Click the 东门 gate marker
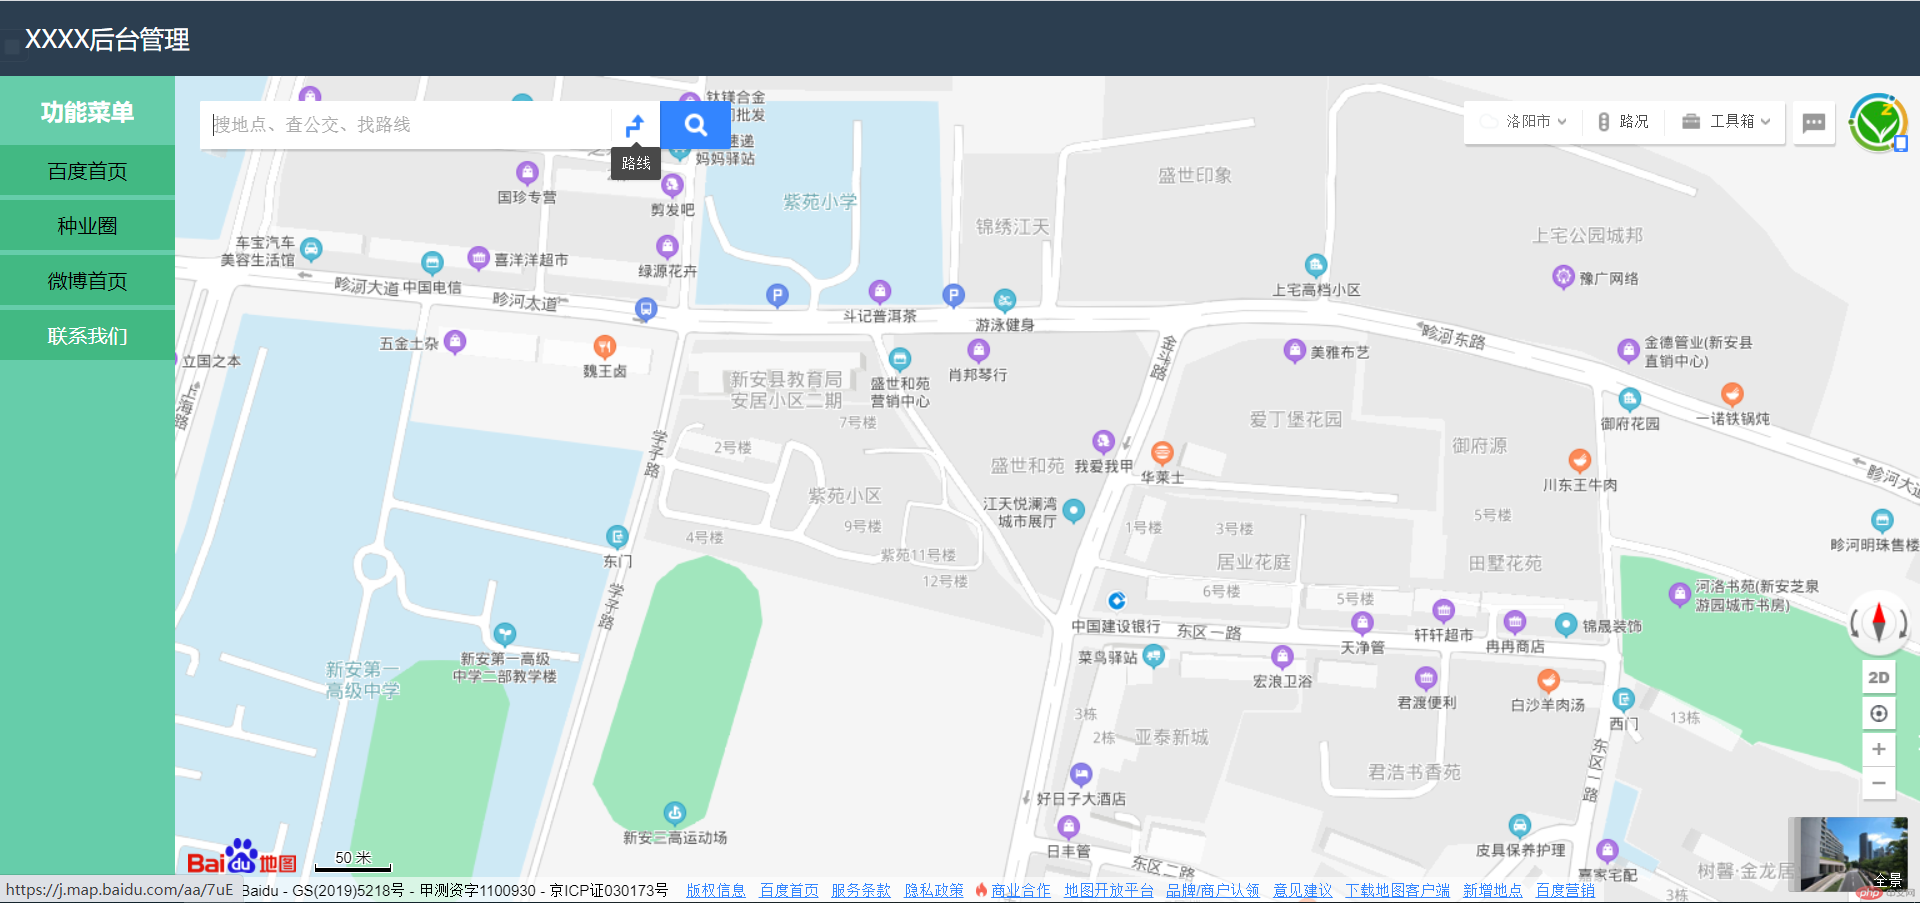 pos(617,536)
